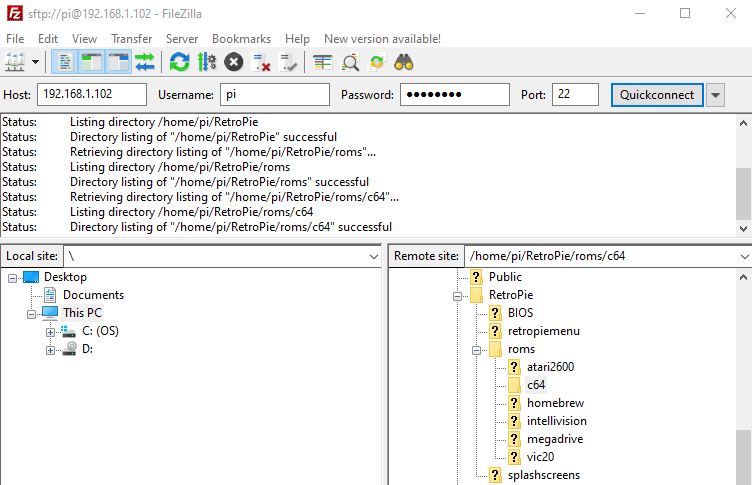Click the Quickconnect button

pos(657,95)
